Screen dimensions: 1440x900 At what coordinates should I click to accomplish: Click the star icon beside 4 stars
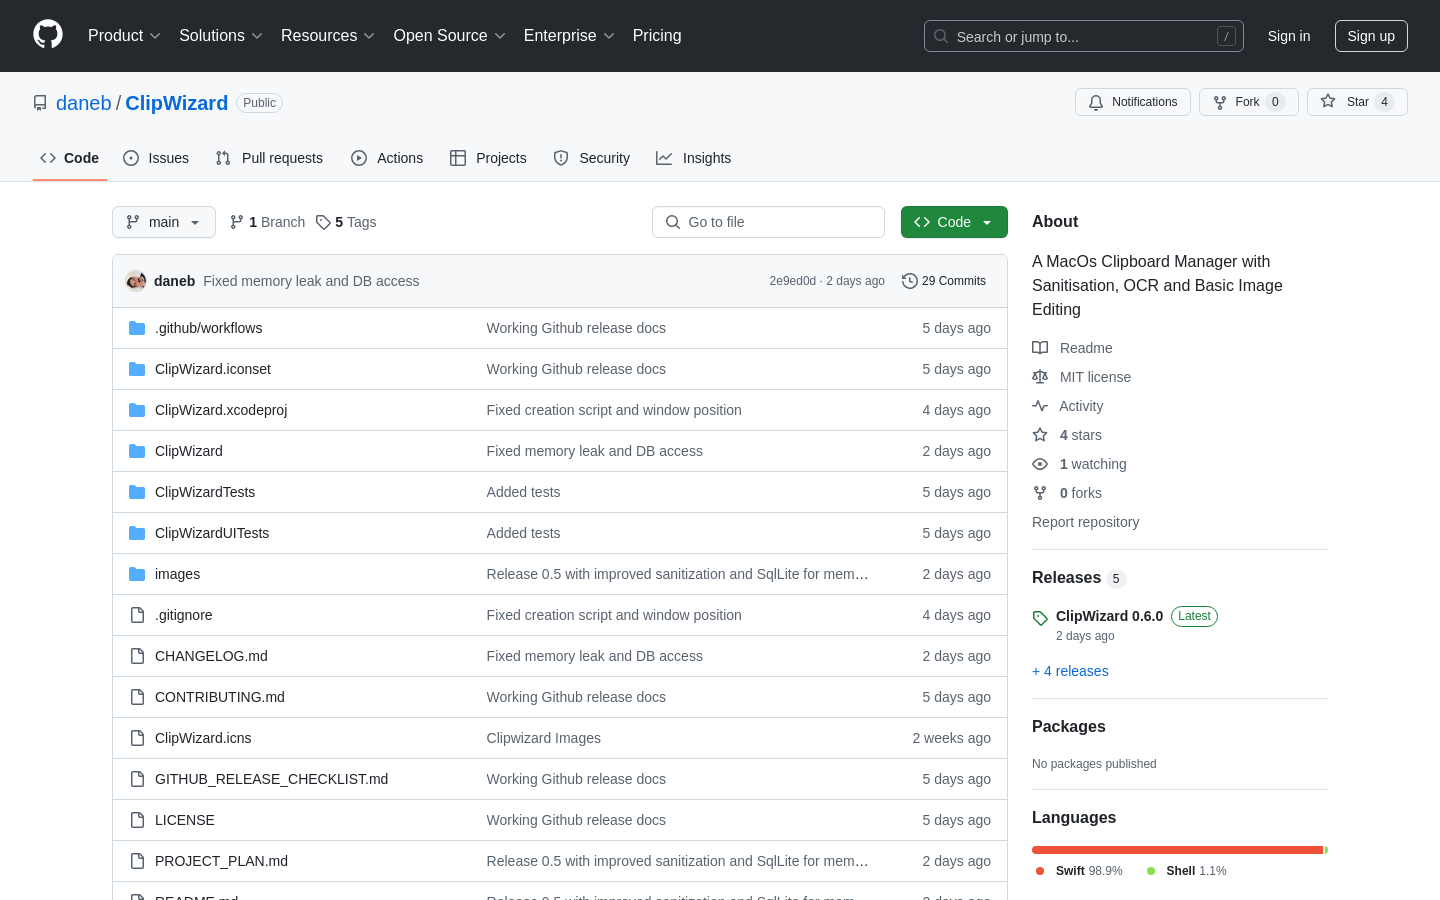click(1040, 435)
